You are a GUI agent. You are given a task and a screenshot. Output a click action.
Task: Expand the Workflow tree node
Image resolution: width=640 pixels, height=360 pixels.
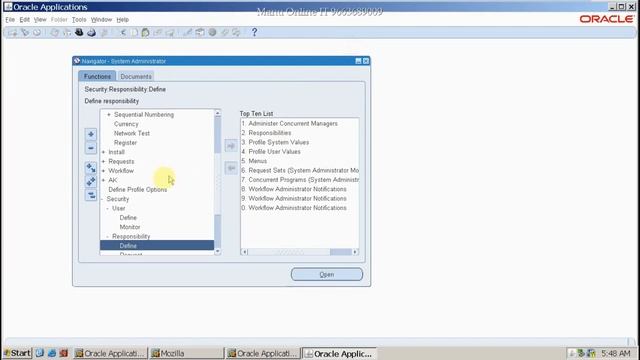pos(103,171)
